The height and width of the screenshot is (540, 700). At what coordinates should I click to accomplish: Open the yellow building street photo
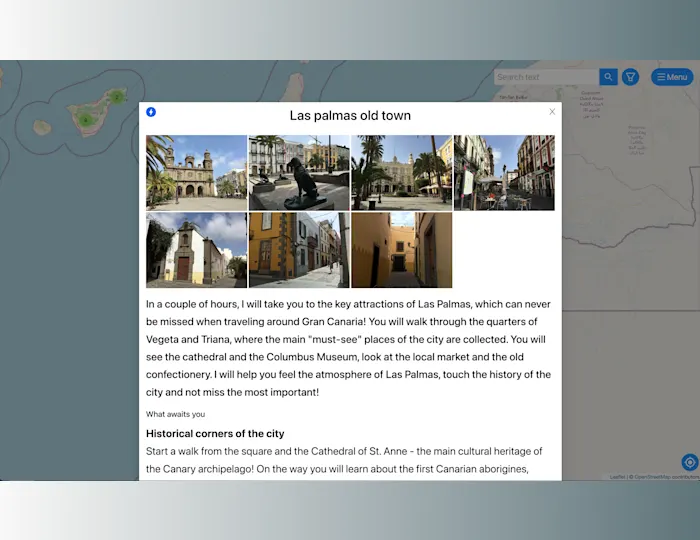[x=299, y=250]
